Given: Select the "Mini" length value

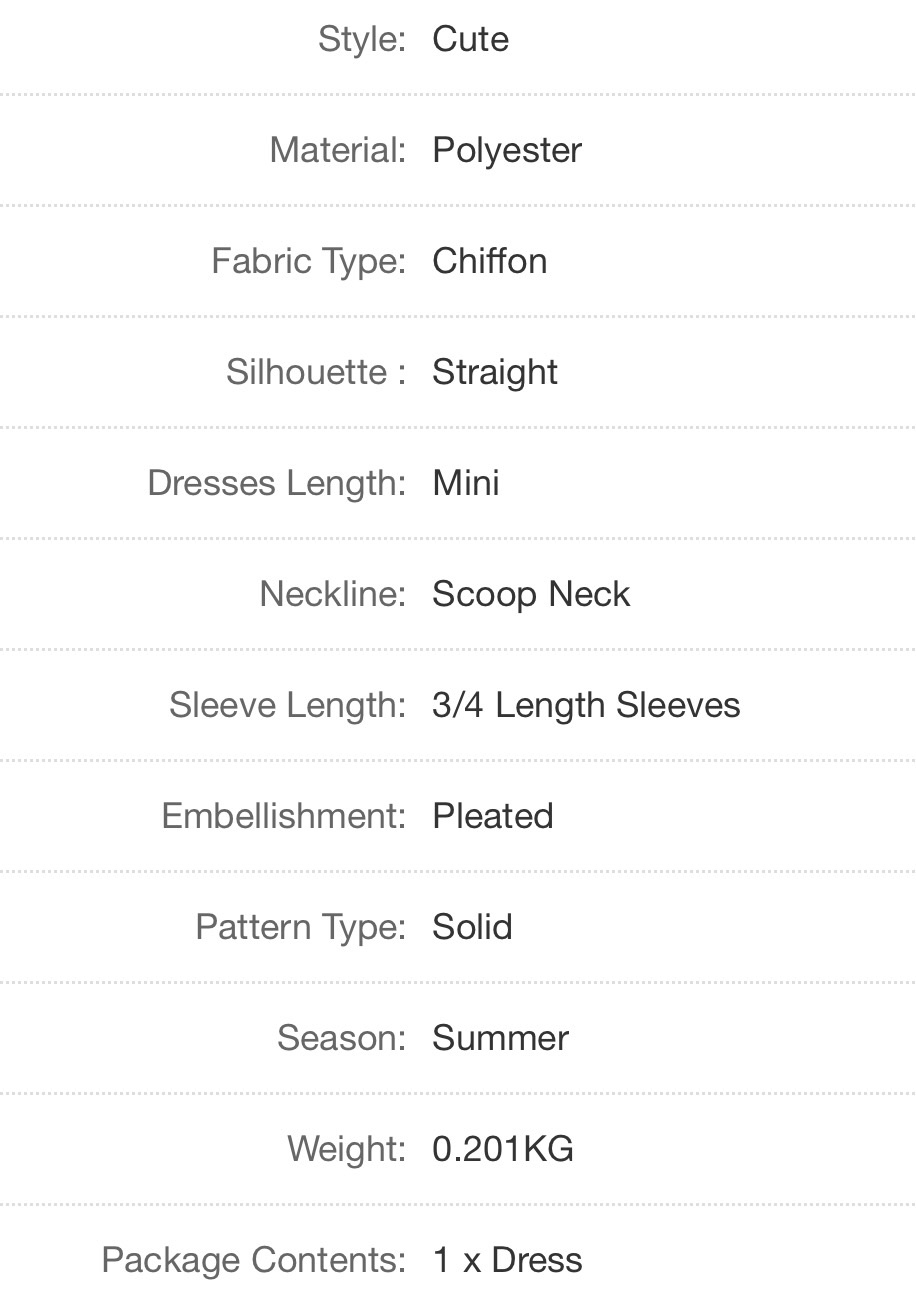Looking at the screenshot, I should (465, 483).
